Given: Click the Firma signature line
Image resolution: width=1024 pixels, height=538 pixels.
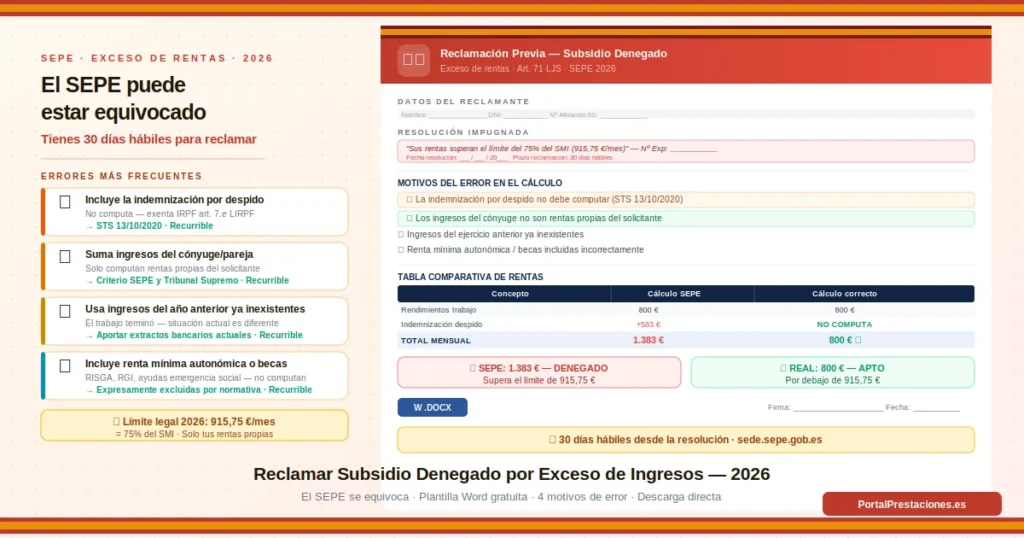Looking at the screenshot, I should (838, 408).
